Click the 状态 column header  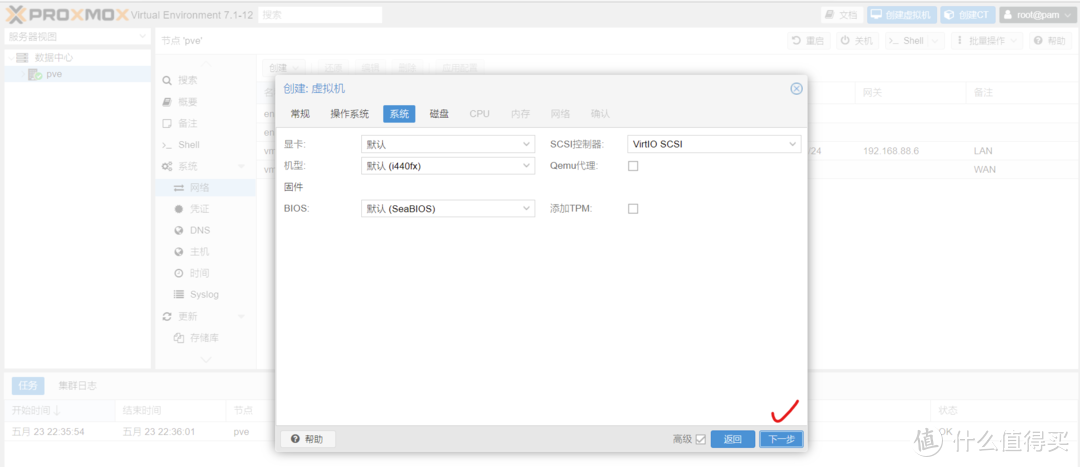coord(1002,411)
